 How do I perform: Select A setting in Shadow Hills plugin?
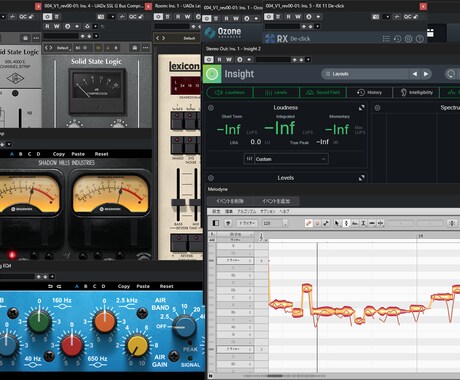tap(12, 154)
